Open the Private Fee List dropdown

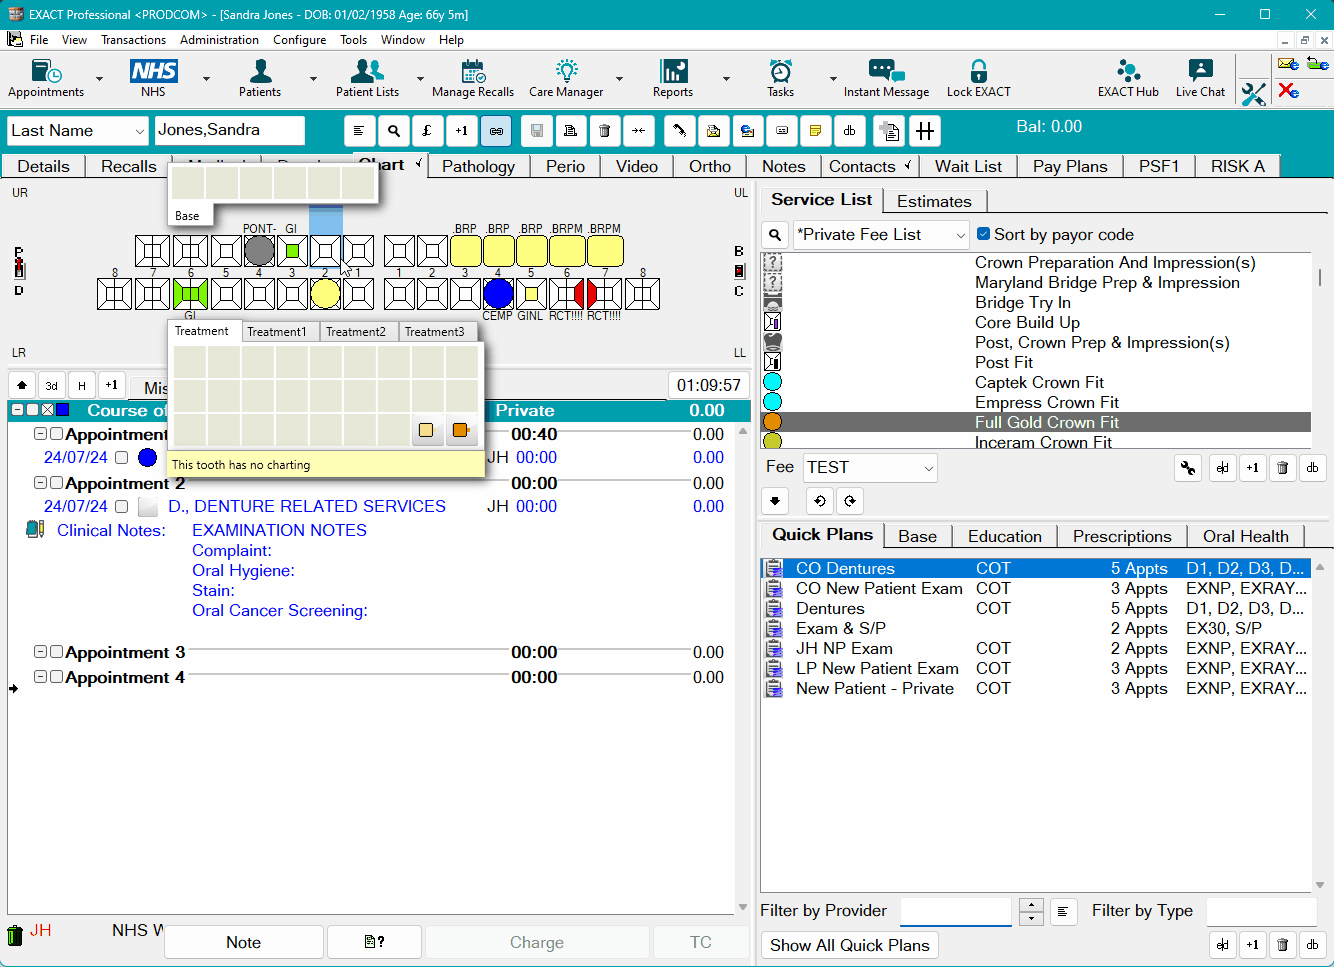[x=960, y=235]
